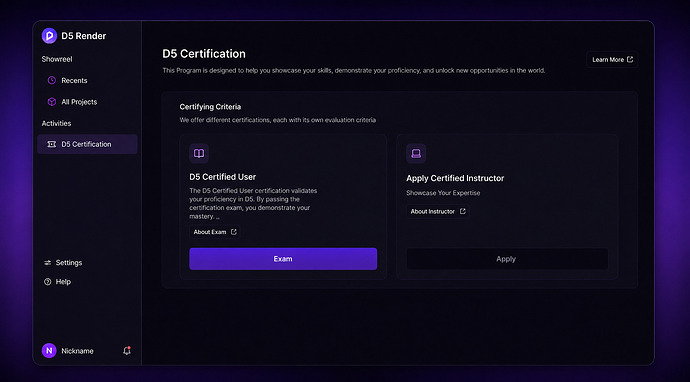Click the D5 Certification ticket icon
Screen dimensions: 690x382
51,144
